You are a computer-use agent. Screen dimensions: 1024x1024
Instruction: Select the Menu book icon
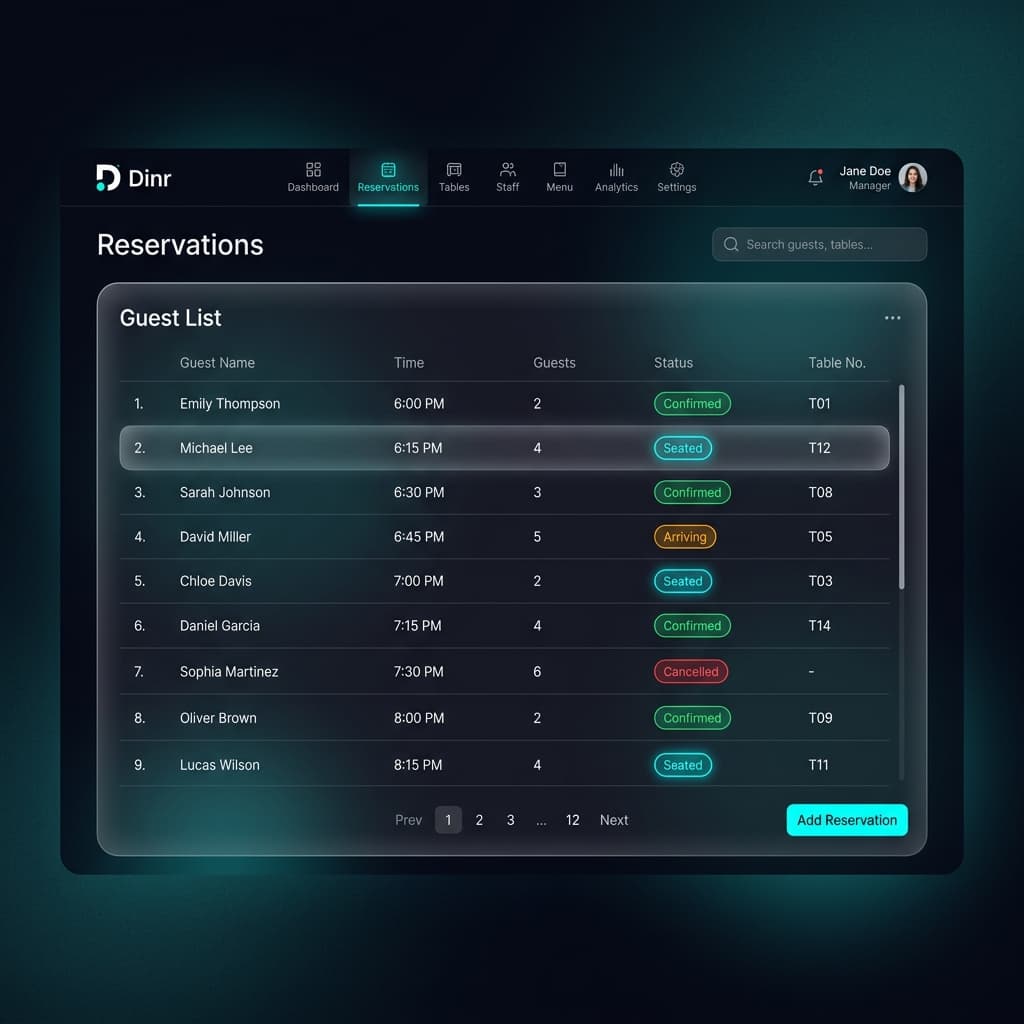[560, 170]
